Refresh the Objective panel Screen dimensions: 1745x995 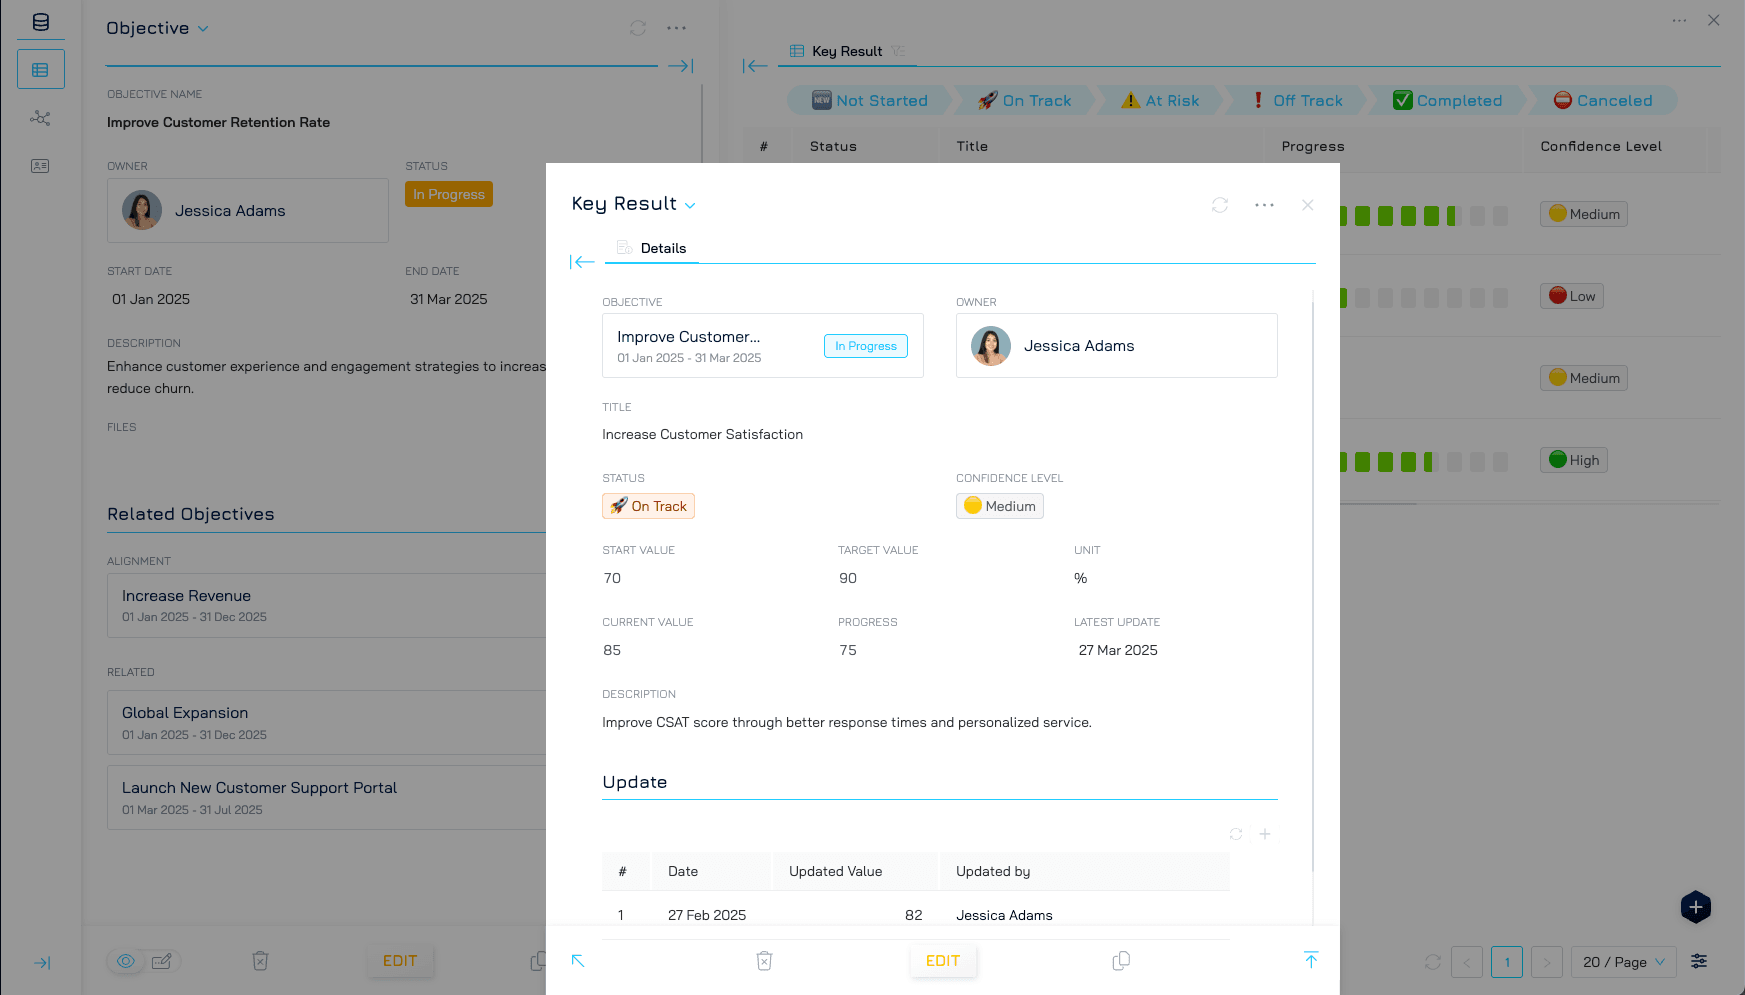coord(638,28)
